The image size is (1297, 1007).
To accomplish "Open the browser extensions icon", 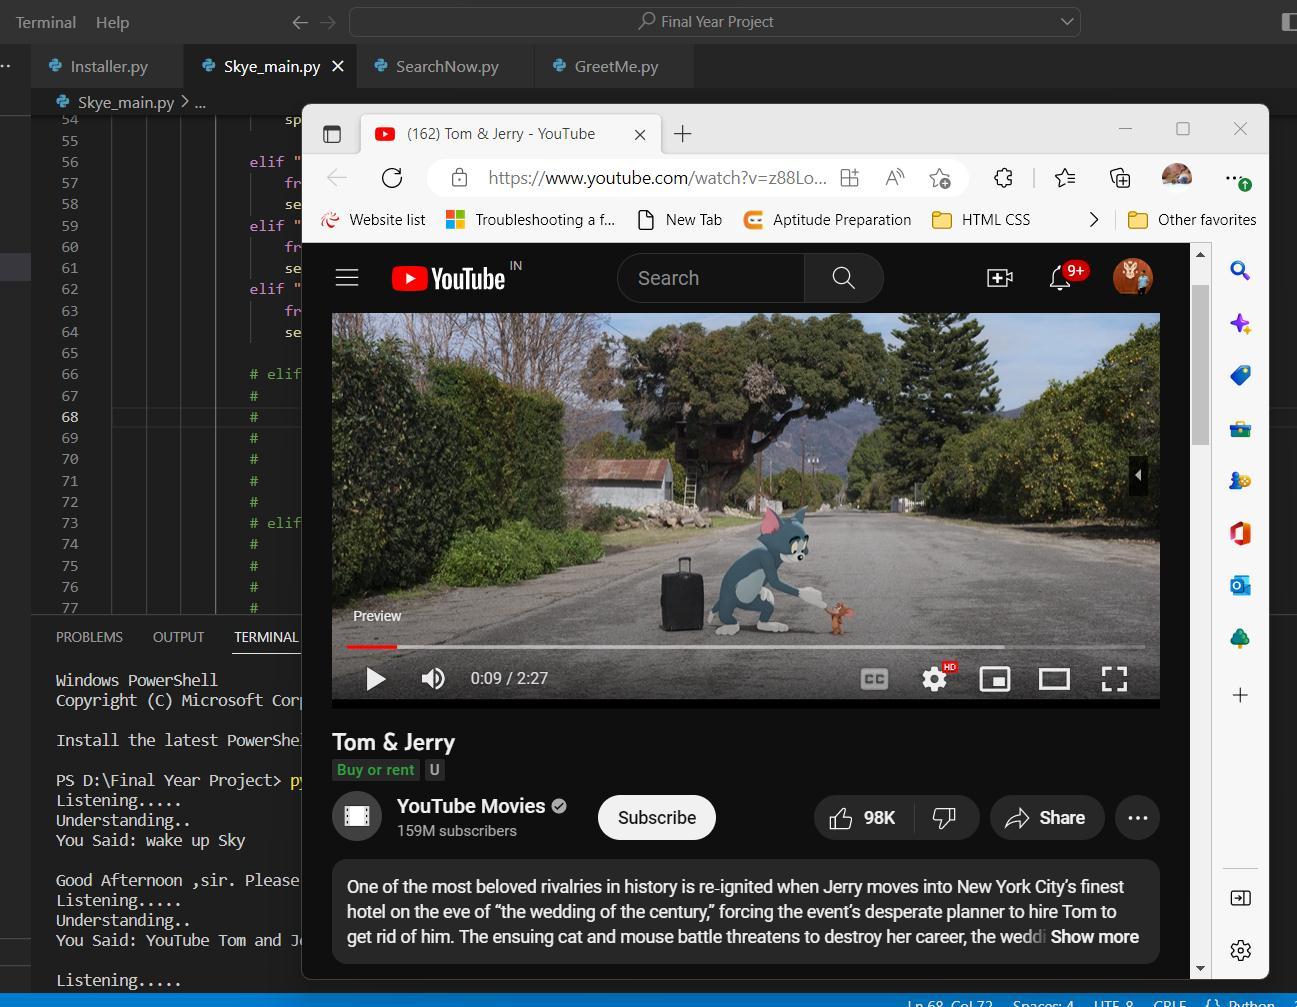I will tap(1003, 178).
